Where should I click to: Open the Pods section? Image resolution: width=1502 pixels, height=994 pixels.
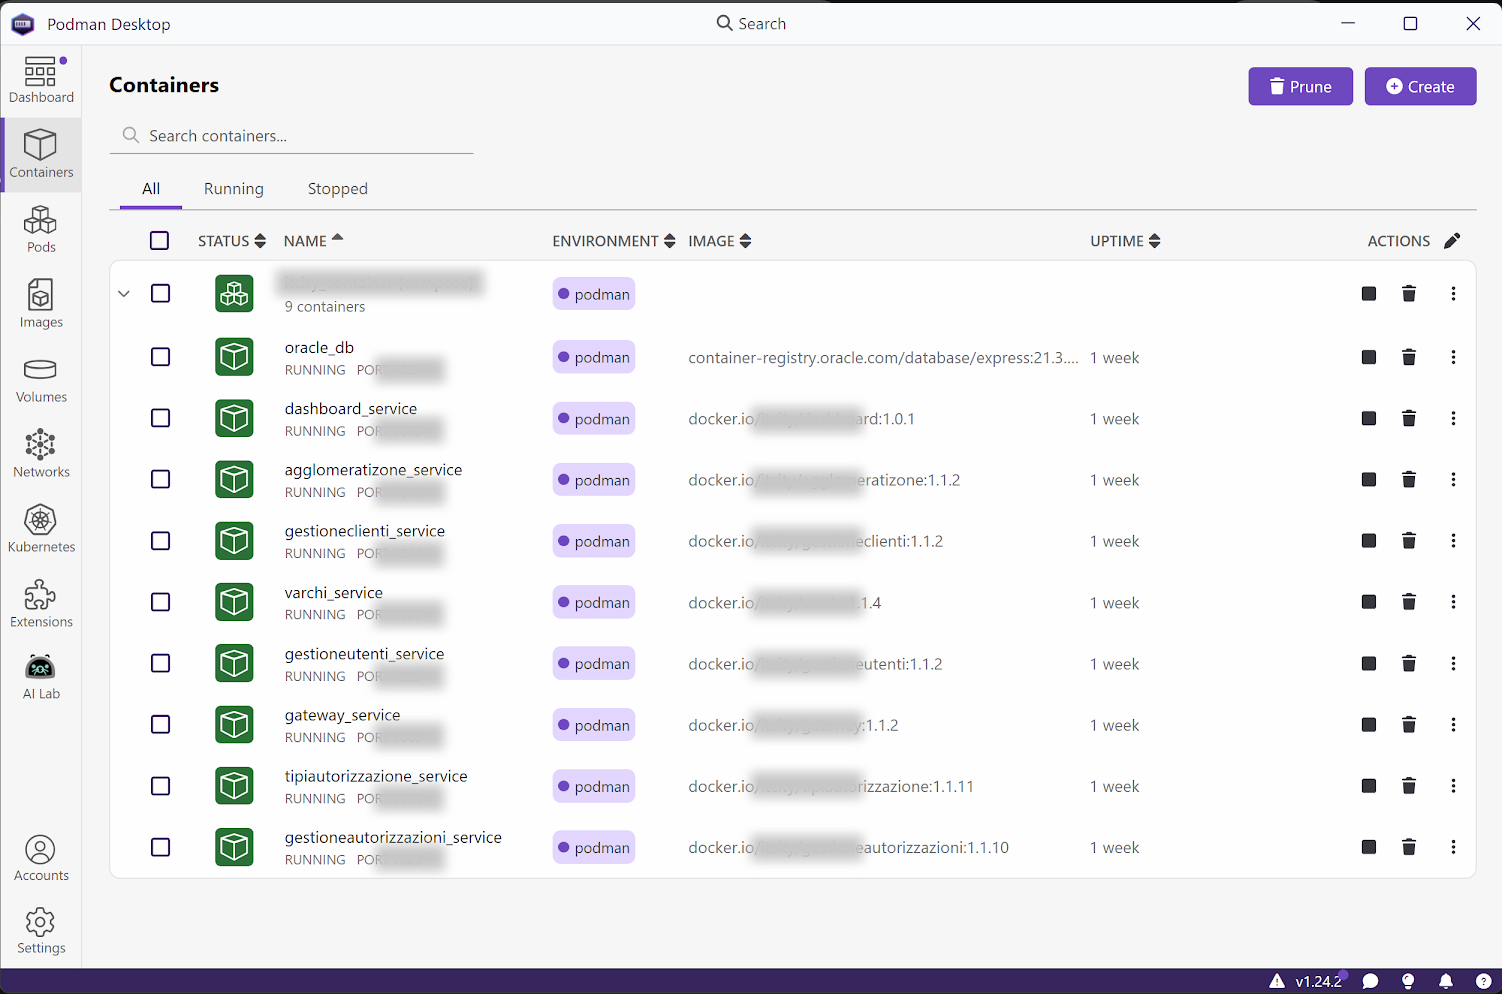41,230
